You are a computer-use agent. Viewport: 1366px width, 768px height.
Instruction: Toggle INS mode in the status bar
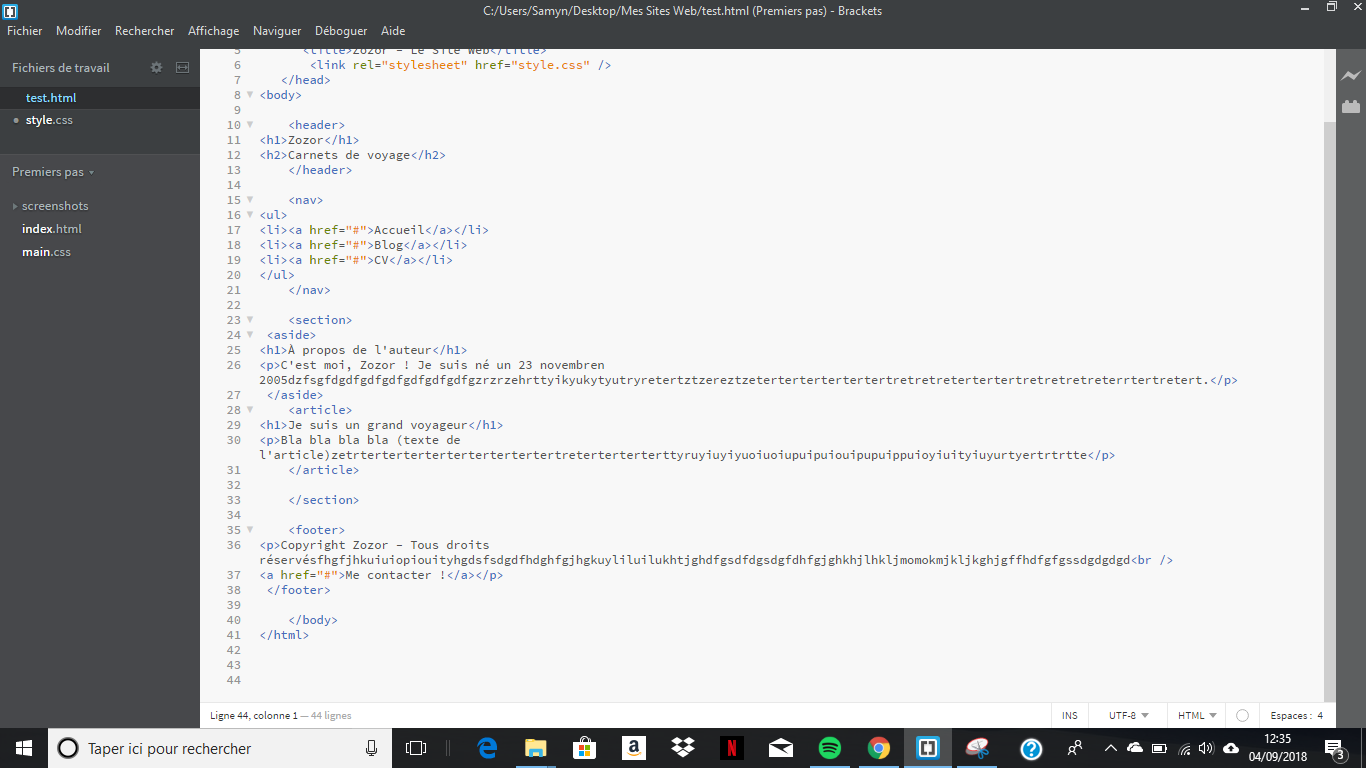(1069, 715)
